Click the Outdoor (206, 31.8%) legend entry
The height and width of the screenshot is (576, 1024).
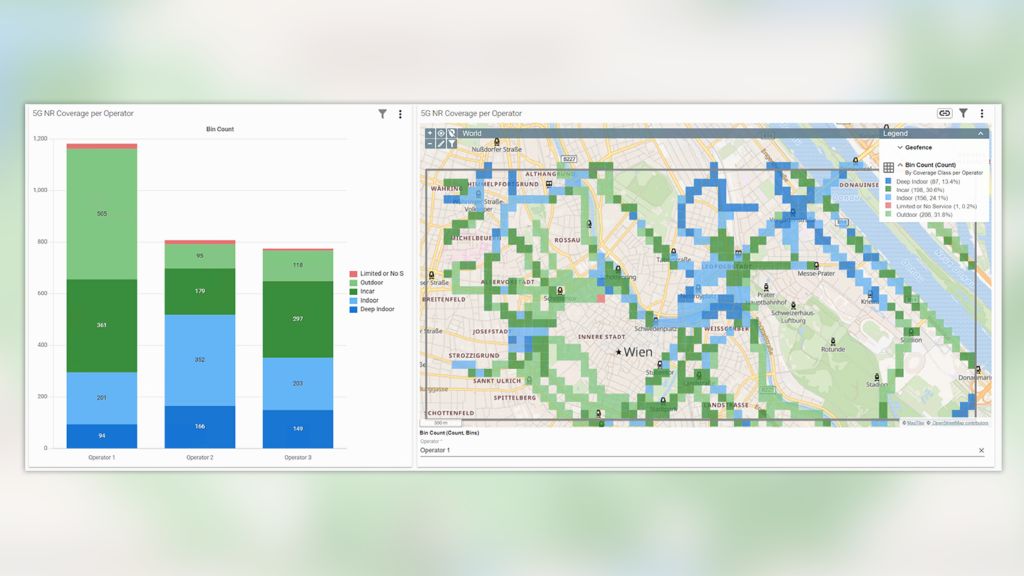(924, 214)
